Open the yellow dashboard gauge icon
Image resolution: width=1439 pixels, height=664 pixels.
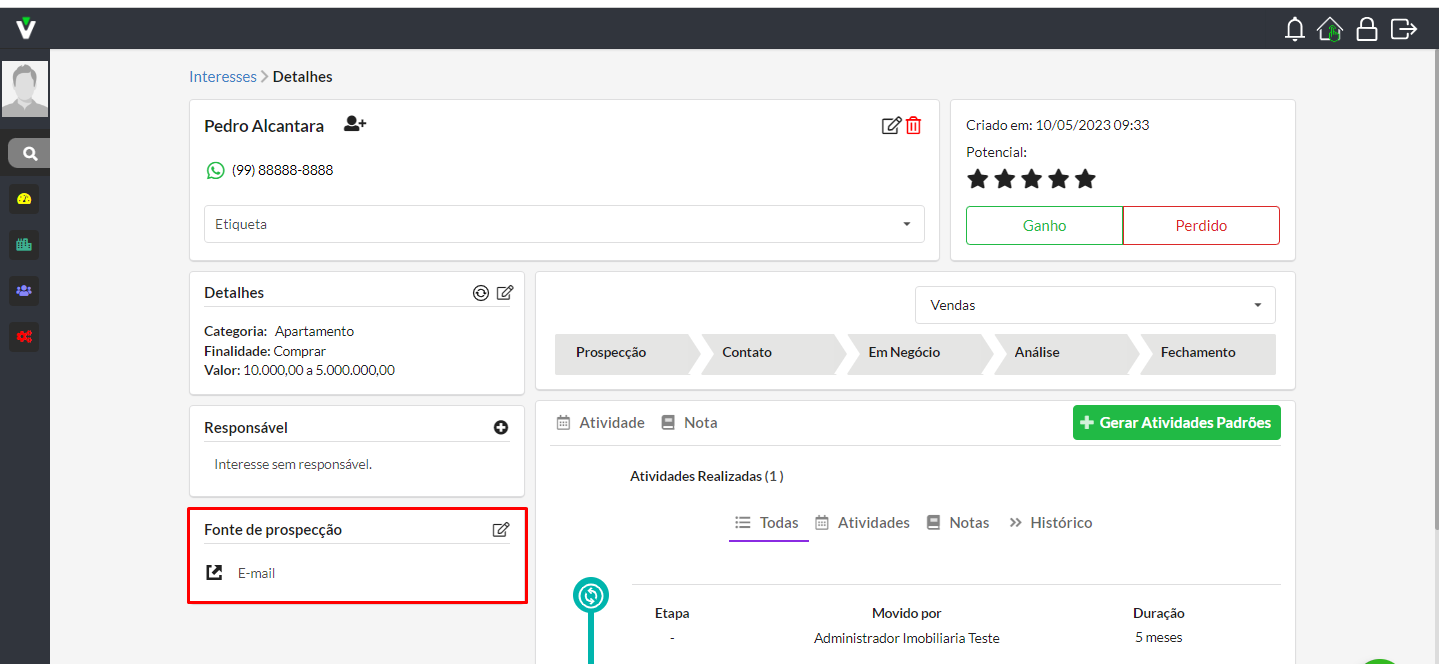[x=25, y=199]
